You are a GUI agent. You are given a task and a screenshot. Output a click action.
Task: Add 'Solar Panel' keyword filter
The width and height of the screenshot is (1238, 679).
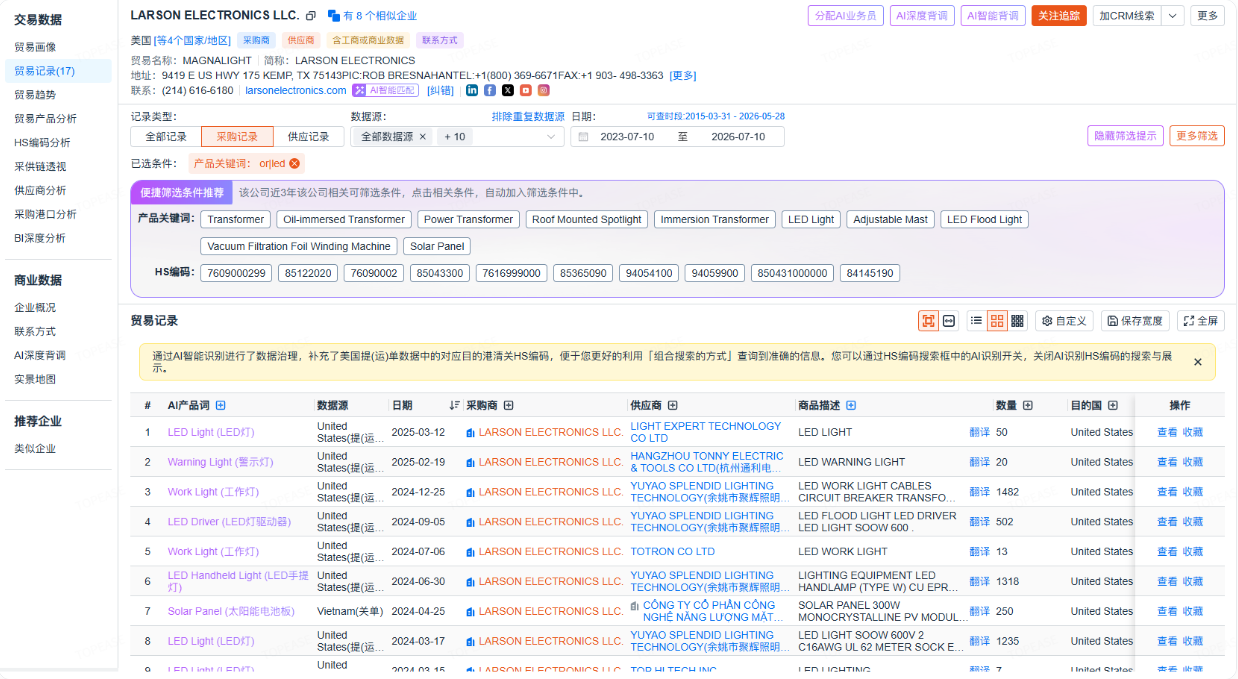point(437,246)
